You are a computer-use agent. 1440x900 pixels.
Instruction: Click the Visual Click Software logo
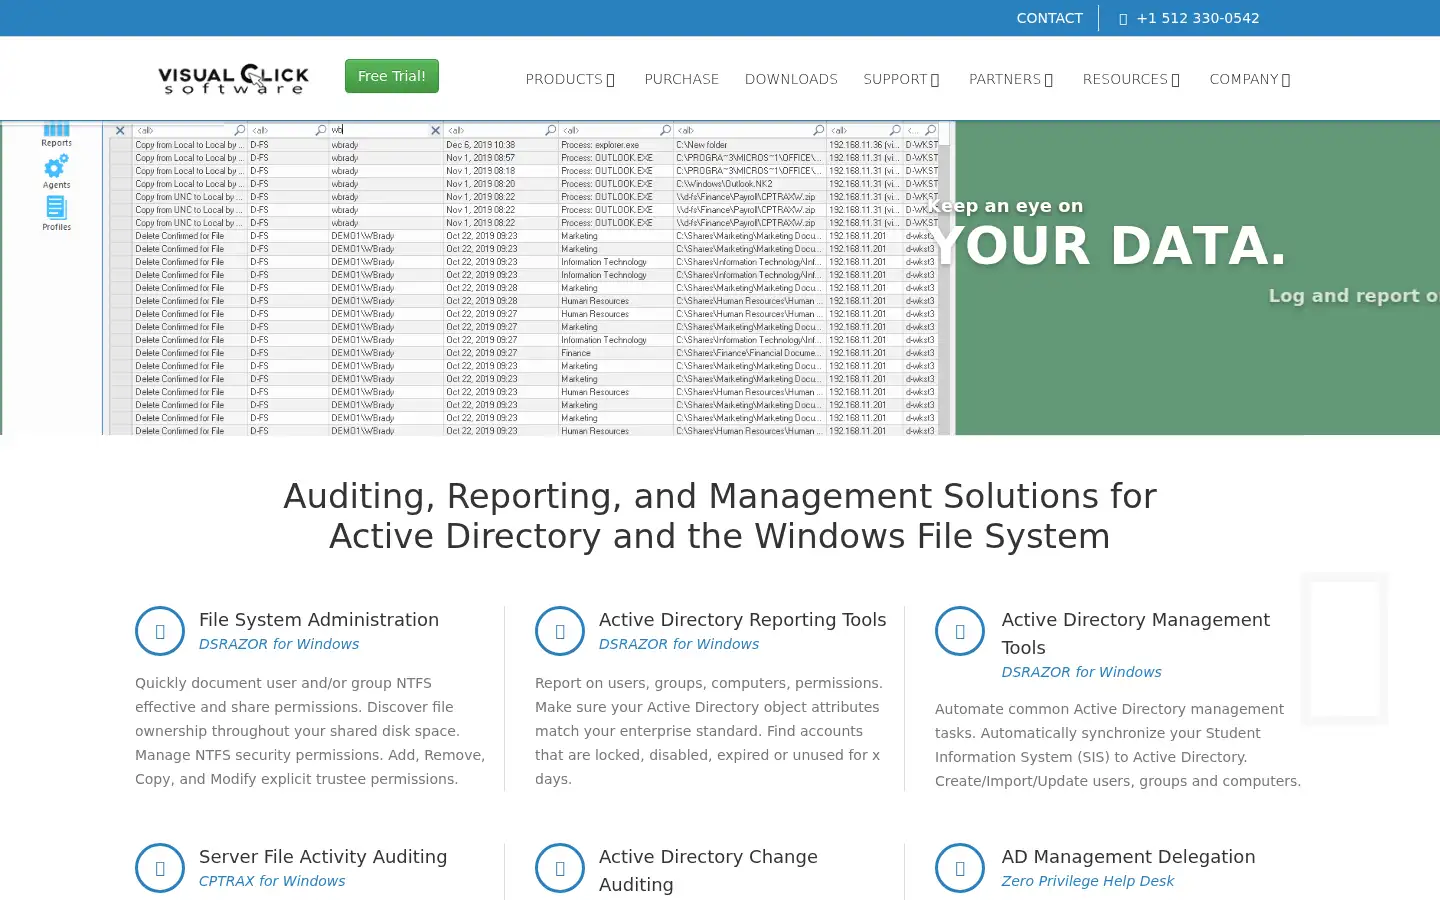coord(233,79)
